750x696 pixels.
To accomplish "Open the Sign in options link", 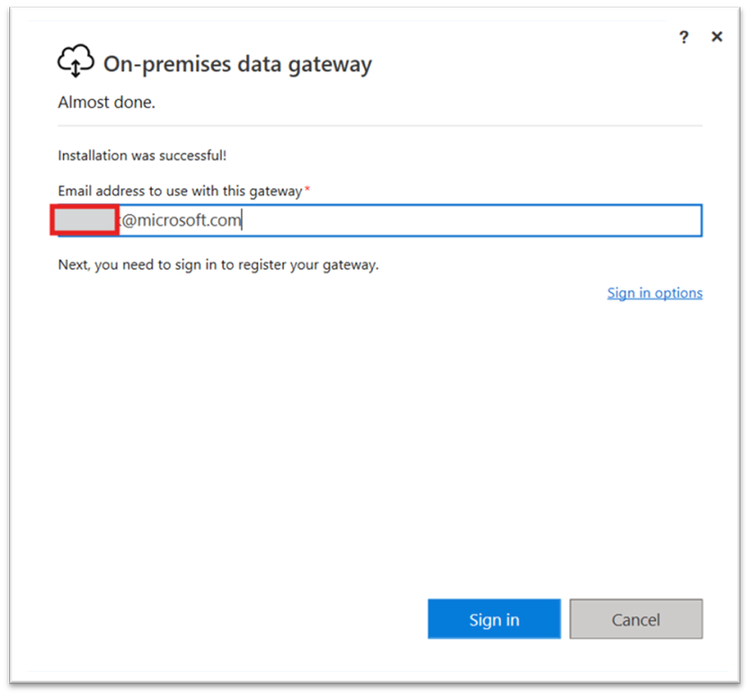I will pyautogui.click(x=654, y=293).
